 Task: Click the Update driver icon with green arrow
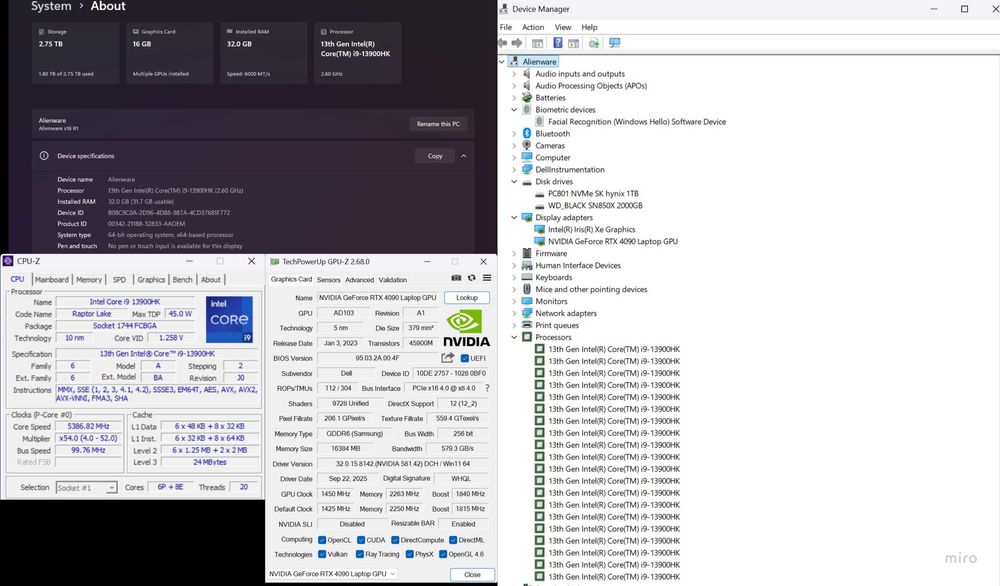[x=594, y=43]
